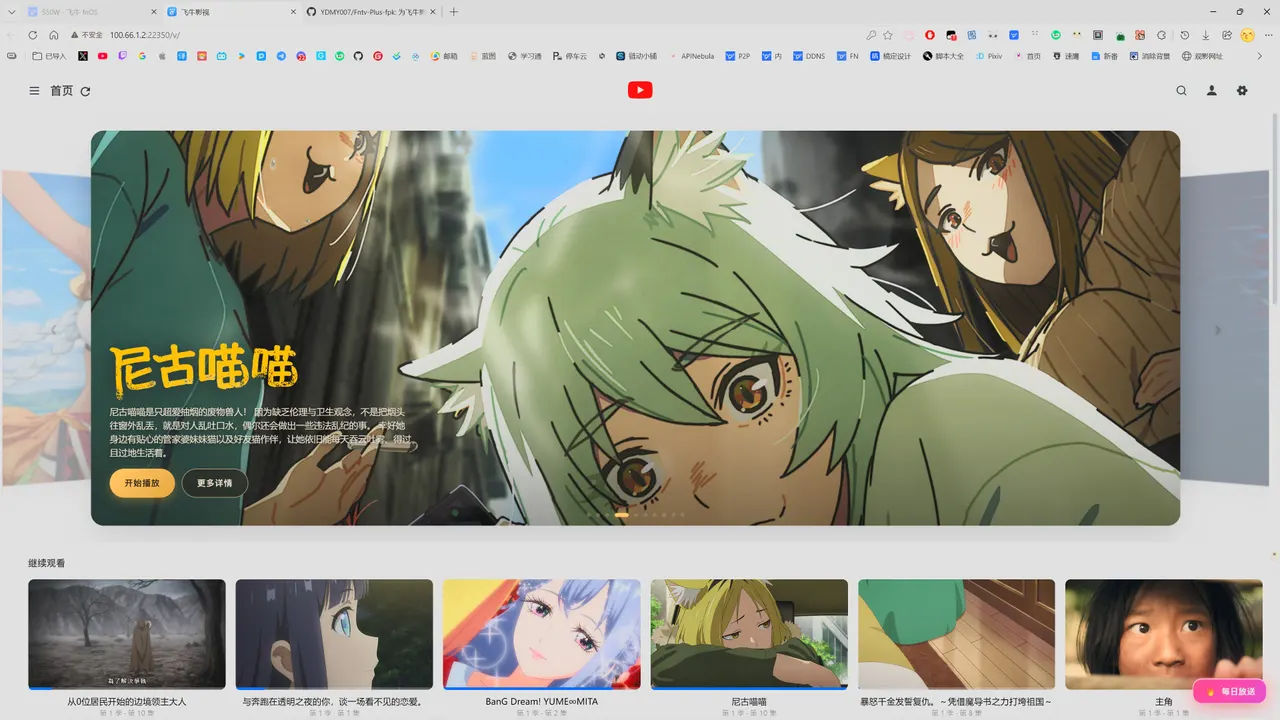The width and height of the screenshot is (1280, 720).
Task: Click the 尼古喵喵 banner title logo
Action: tap(204, 368)
